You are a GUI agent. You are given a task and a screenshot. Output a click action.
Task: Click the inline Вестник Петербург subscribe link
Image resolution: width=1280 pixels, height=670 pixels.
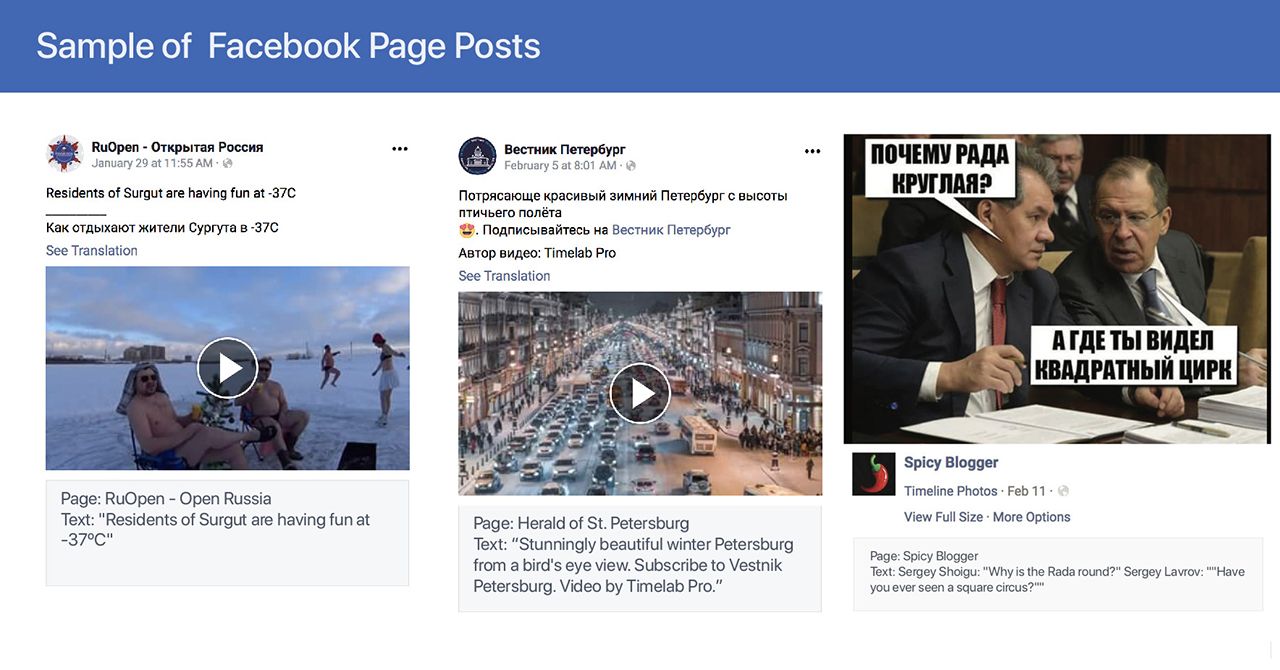pyautogui.click(x=671, y=230)
